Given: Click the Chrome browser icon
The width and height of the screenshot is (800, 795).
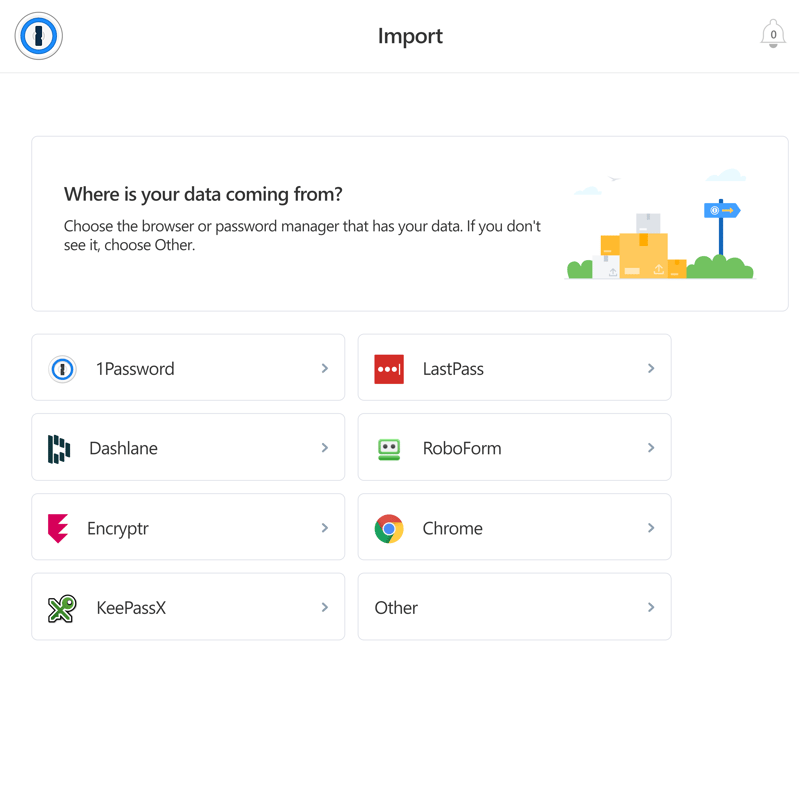Looking at the screenshot, I should click(x=389, y=529).
